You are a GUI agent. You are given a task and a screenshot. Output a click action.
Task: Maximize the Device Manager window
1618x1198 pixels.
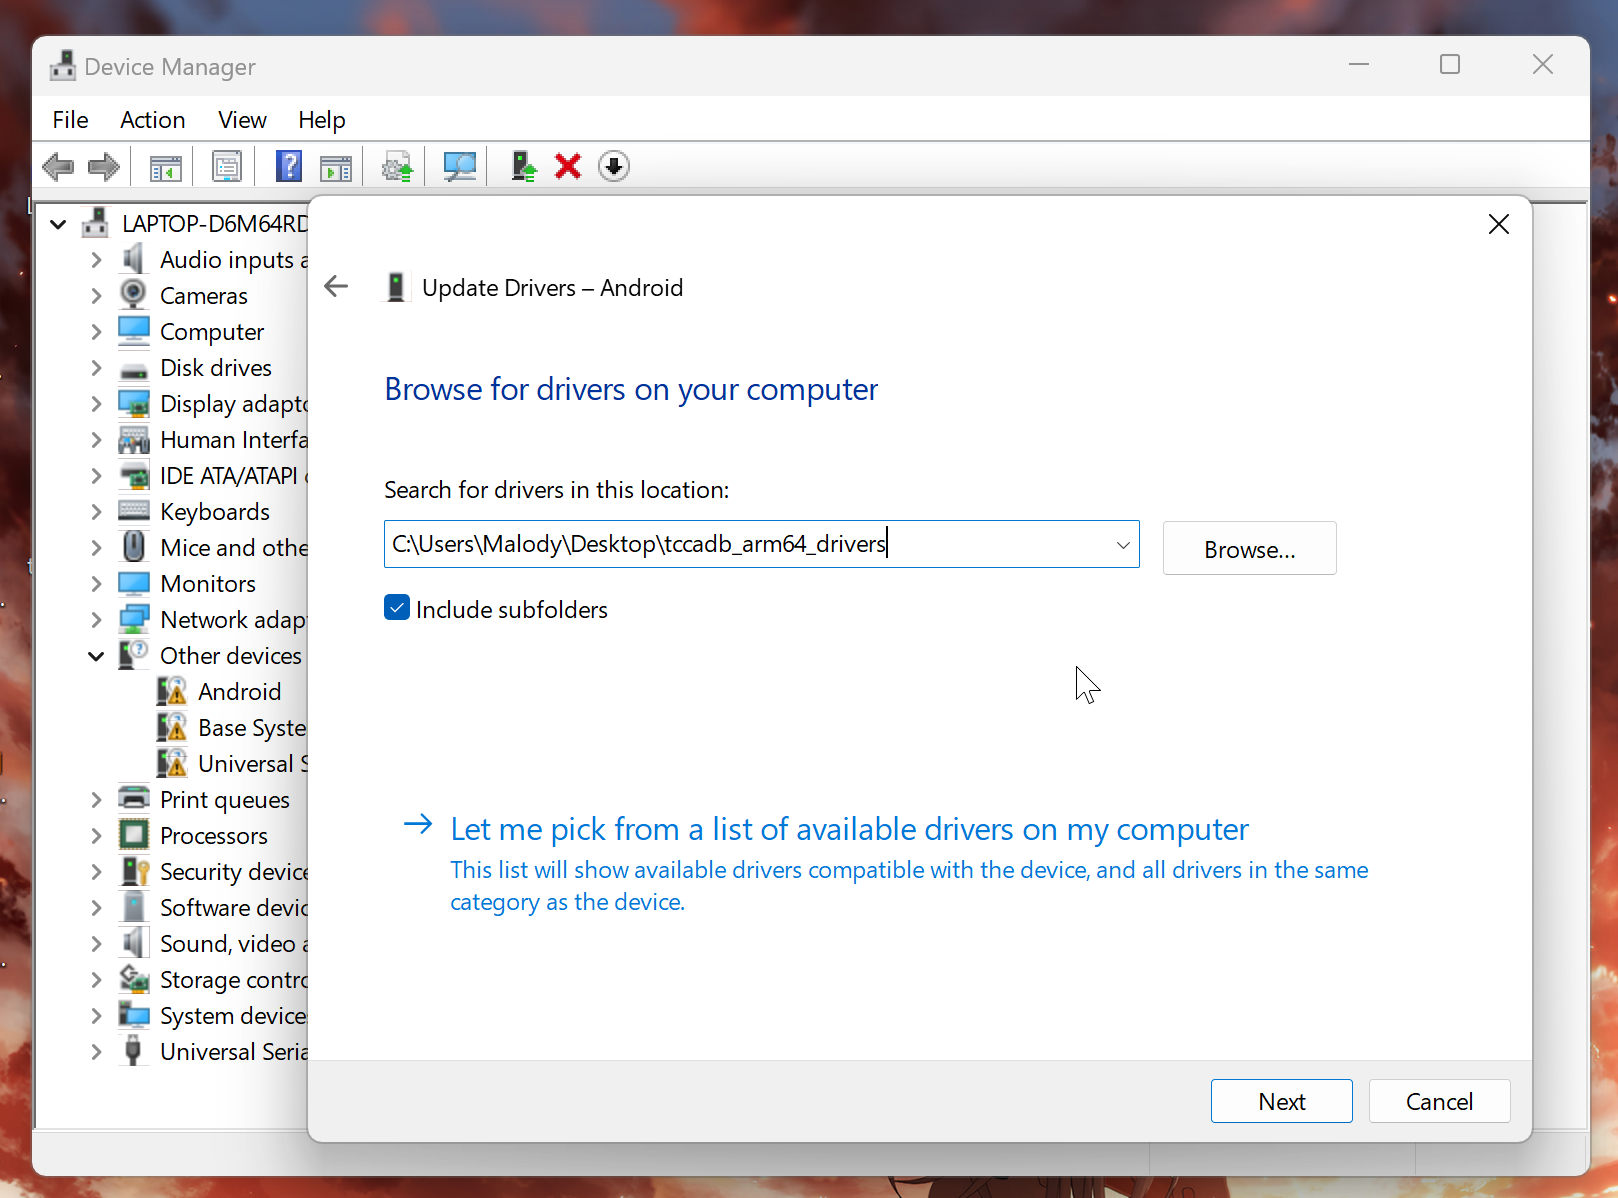tap(1449, 65)
